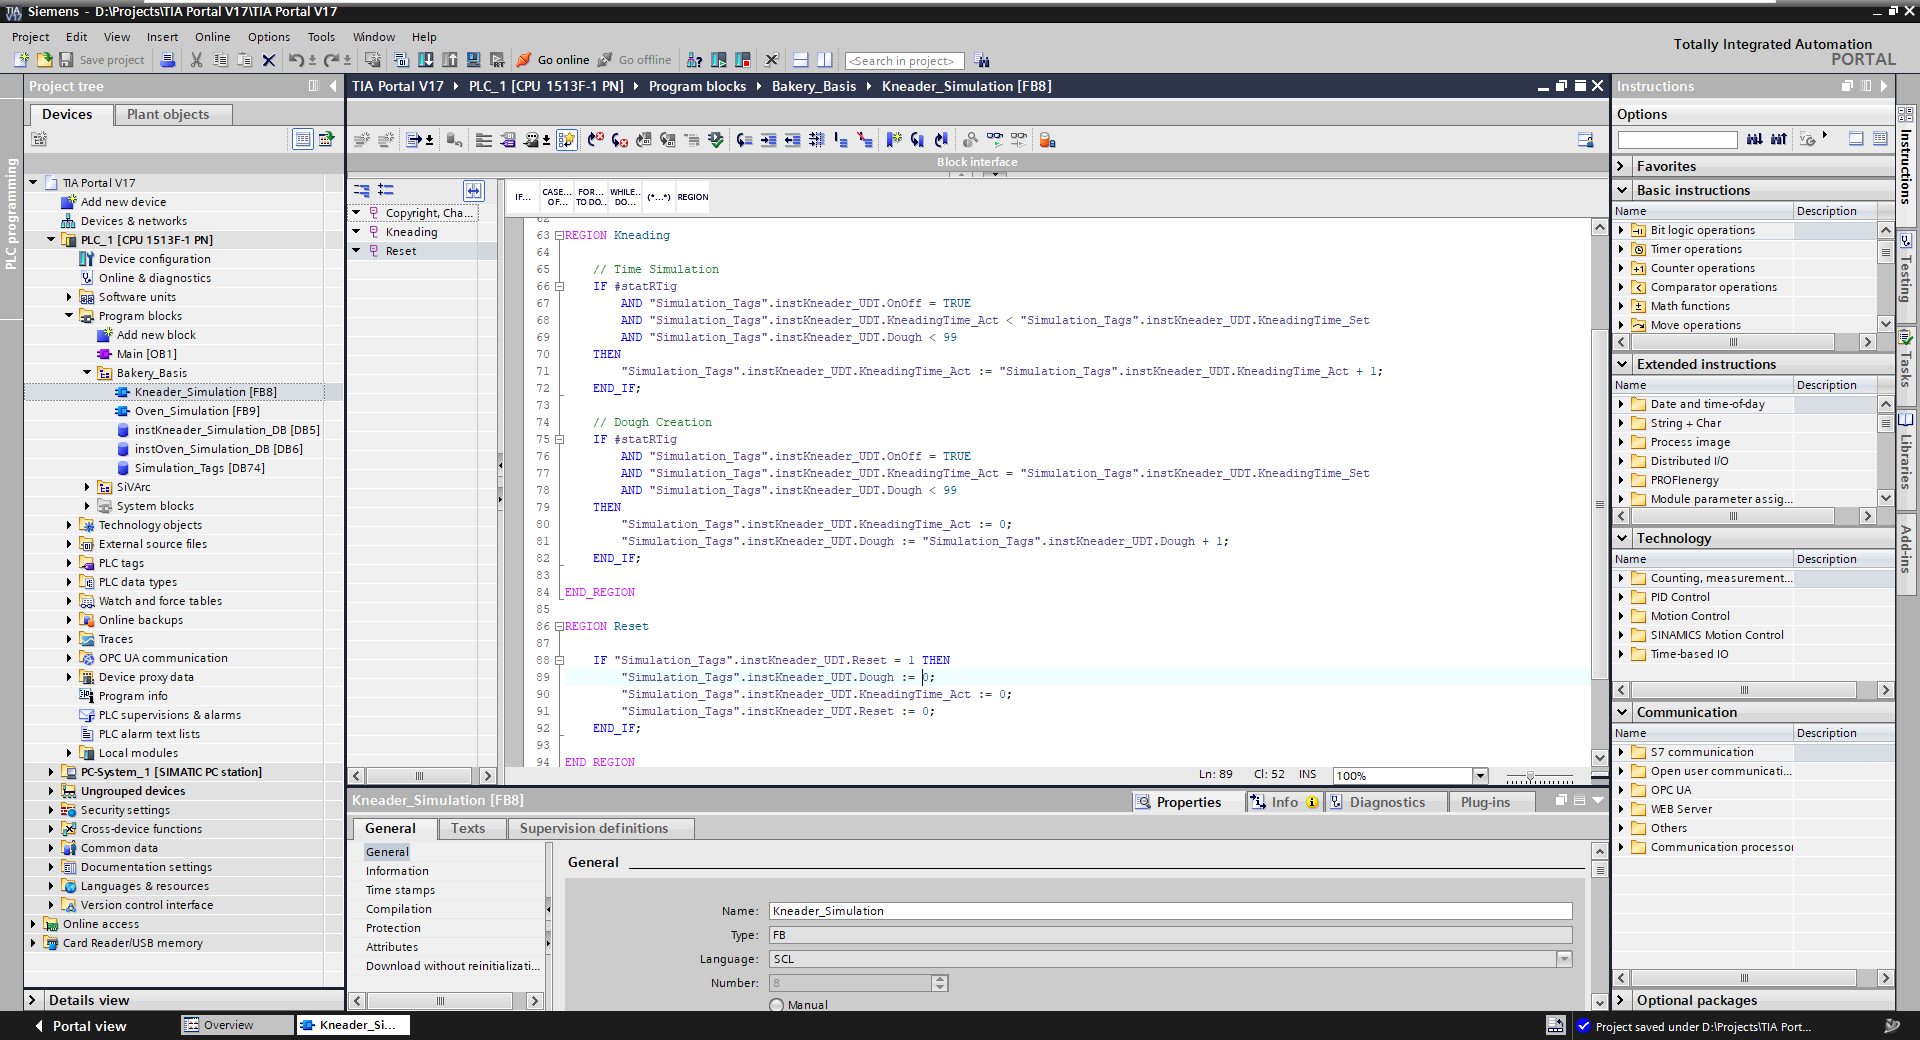Screen dimensions: 1920x1040
Task: Insert a REGION construct from the editor toolbar
Action: point(692,197)
